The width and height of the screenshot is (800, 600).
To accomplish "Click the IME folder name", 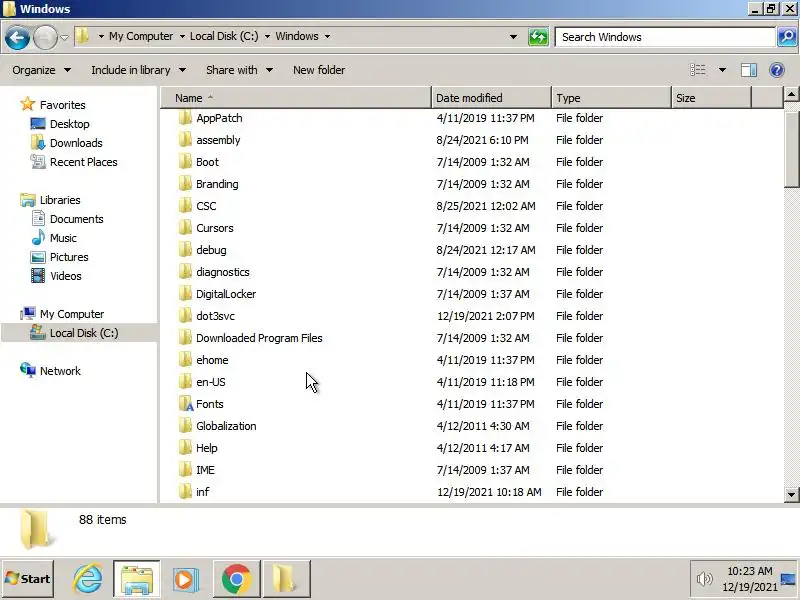I will coord(205,470).
